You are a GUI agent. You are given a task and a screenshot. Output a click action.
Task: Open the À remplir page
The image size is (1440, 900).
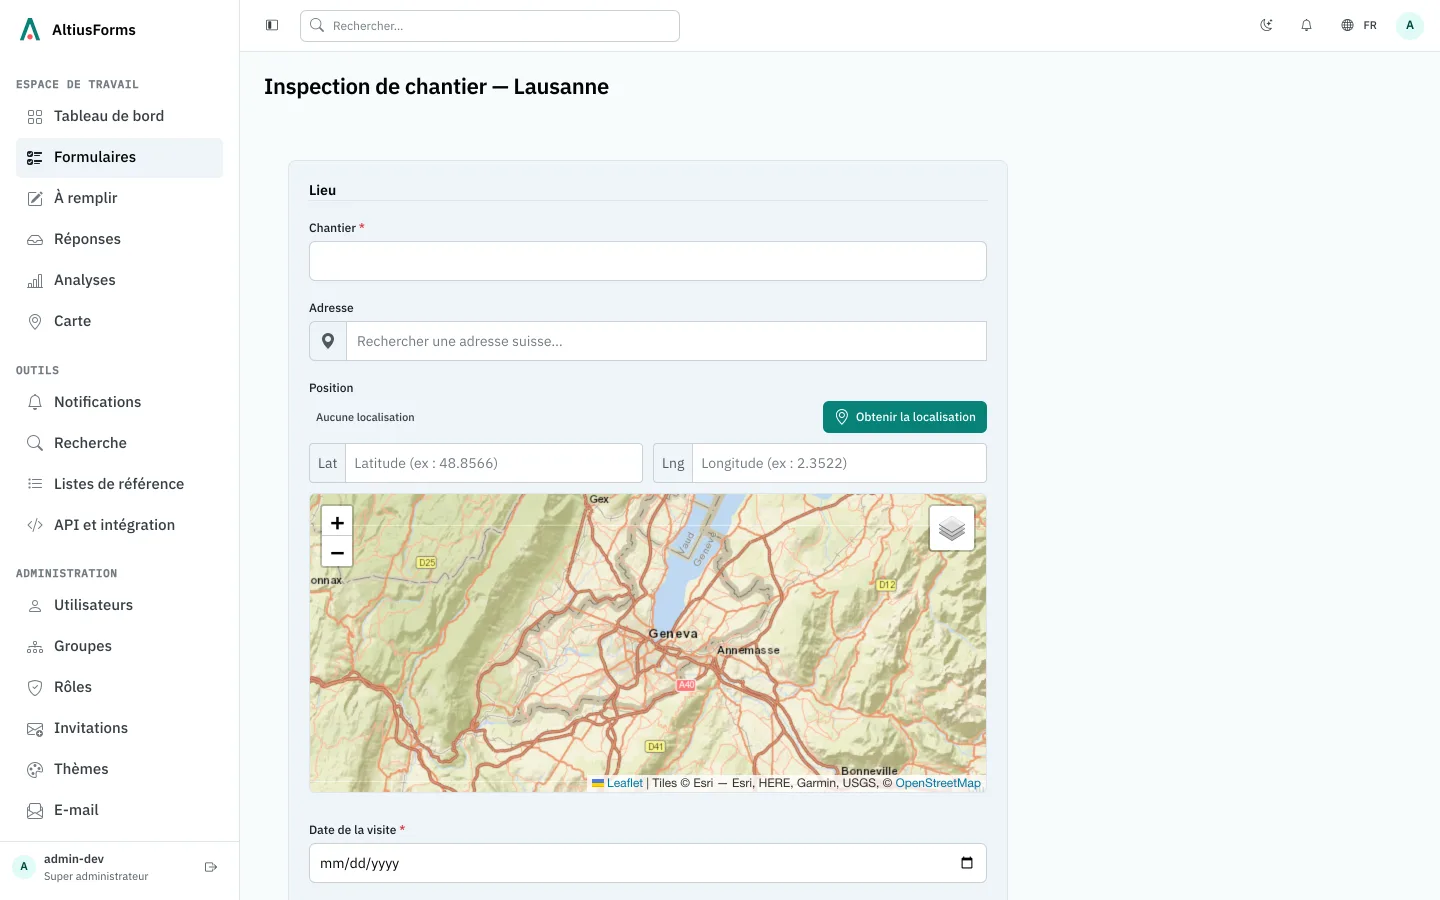point(119,198)
